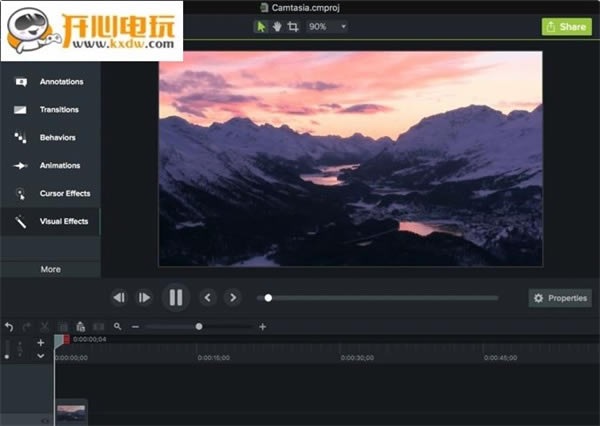Add a new track with plus
The image size is (600, 426).
pos(41,343)
